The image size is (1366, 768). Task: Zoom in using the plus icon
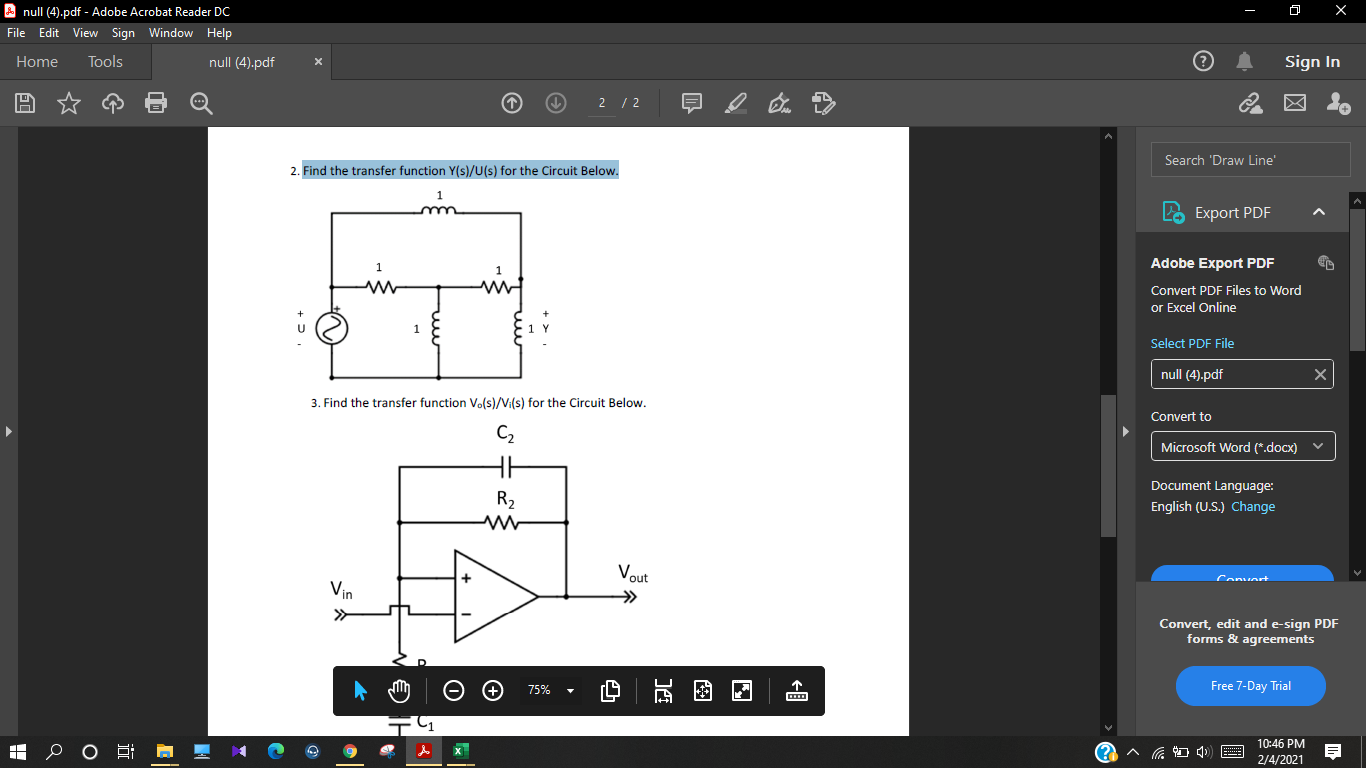[x=492, y=690]
